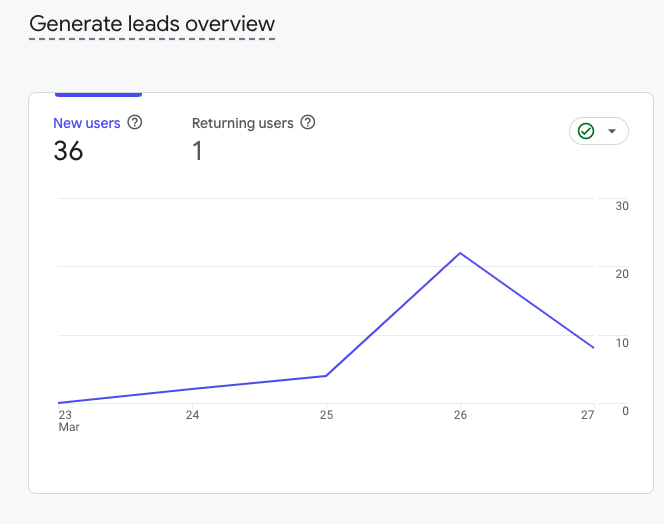664x524 pixels.
Task: Click the 0 y-axis label
Action: point(625,411)
